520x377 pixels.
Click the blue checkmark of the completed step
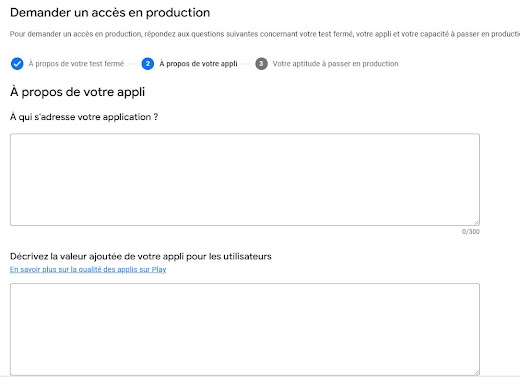[17, 64]
